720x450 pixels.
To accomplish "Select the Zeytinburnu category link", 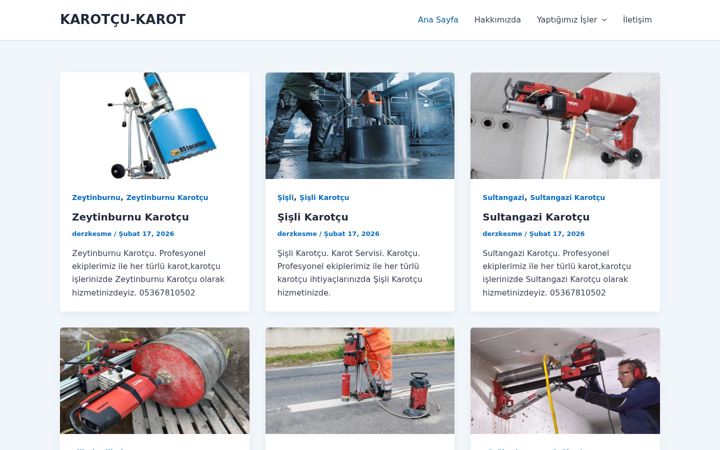I will point(96,197).
